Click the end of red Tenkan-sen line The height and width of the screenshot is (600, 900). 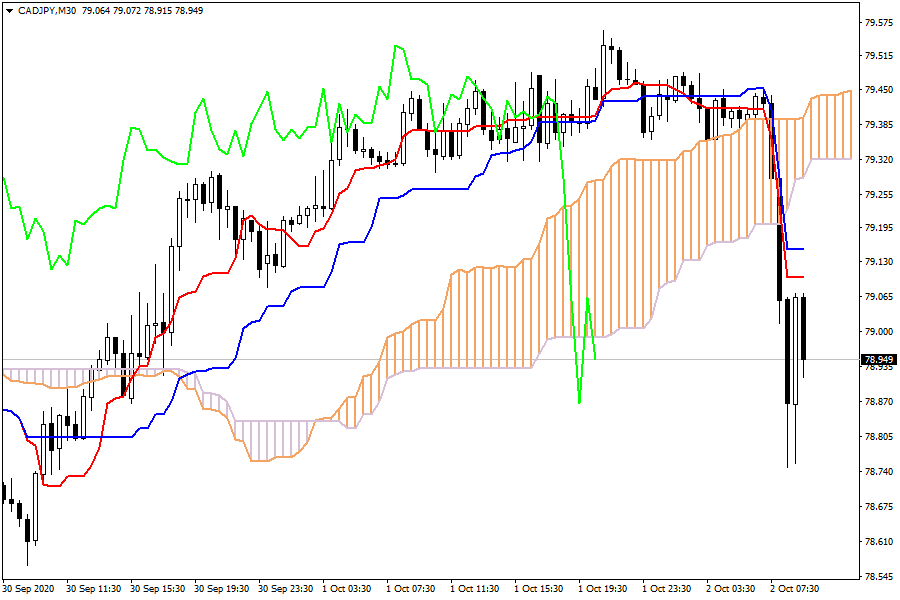click(802, 277)
